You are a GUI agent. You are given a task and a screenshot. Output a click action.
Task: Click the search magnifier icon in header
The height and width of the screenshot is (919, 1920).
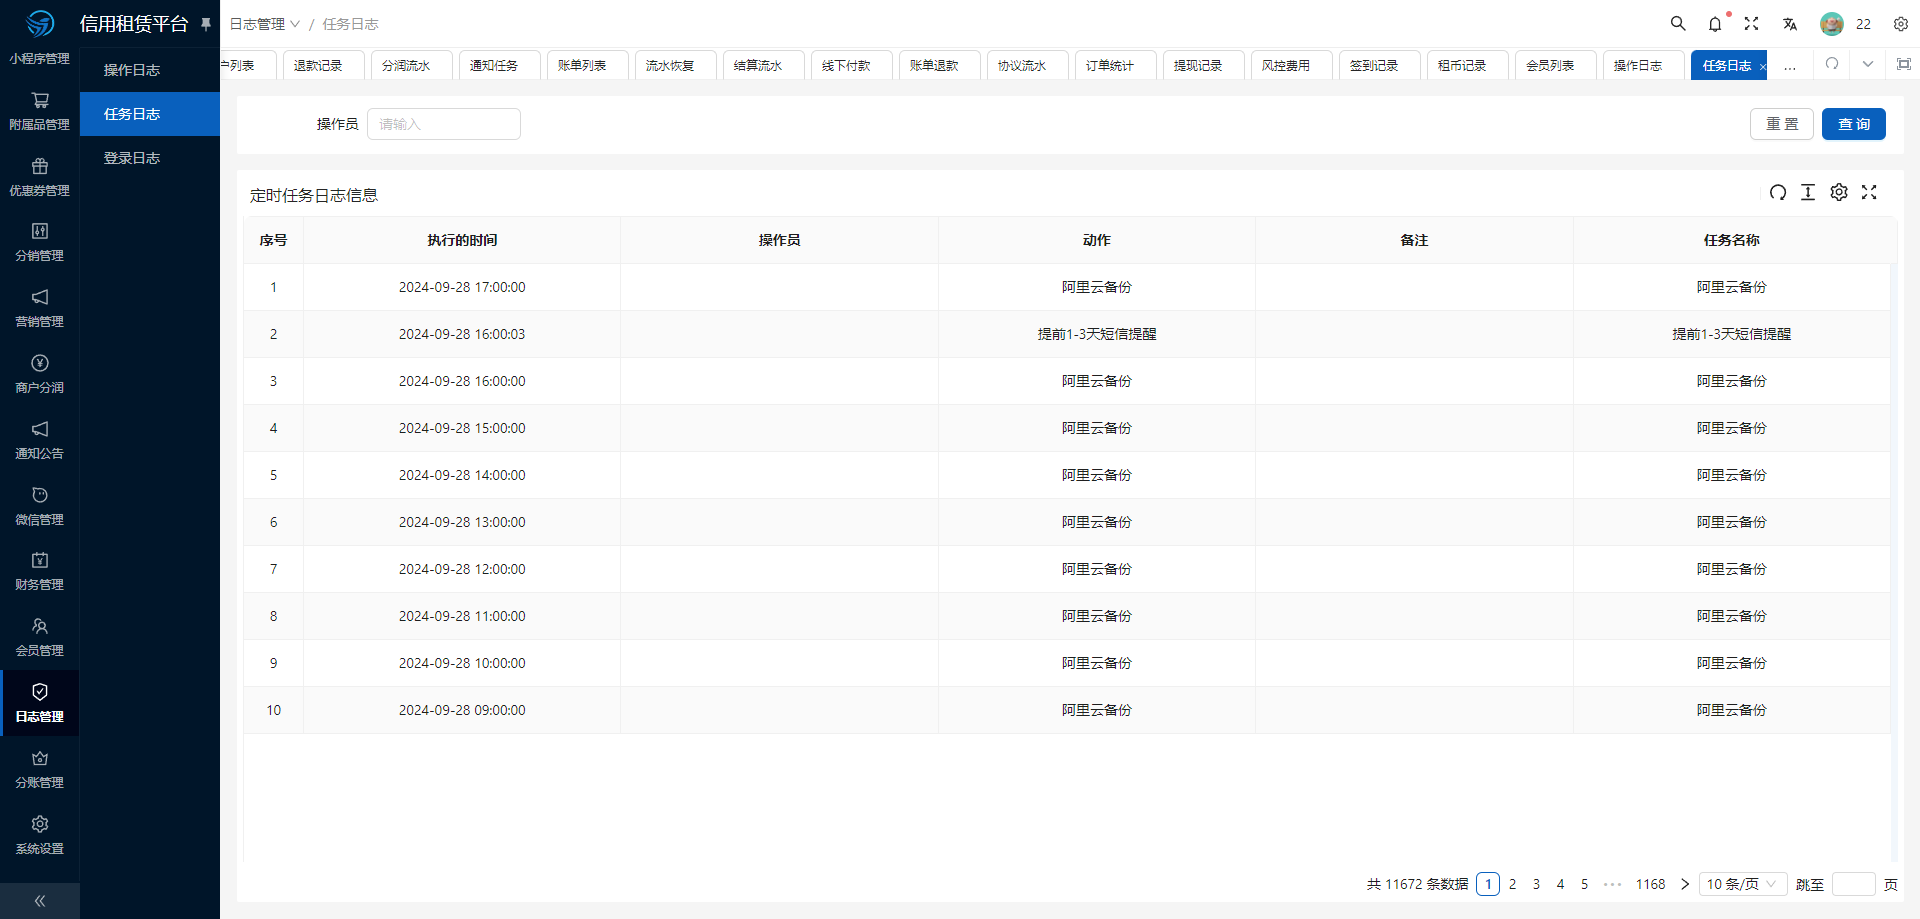tap(1678, 24)
